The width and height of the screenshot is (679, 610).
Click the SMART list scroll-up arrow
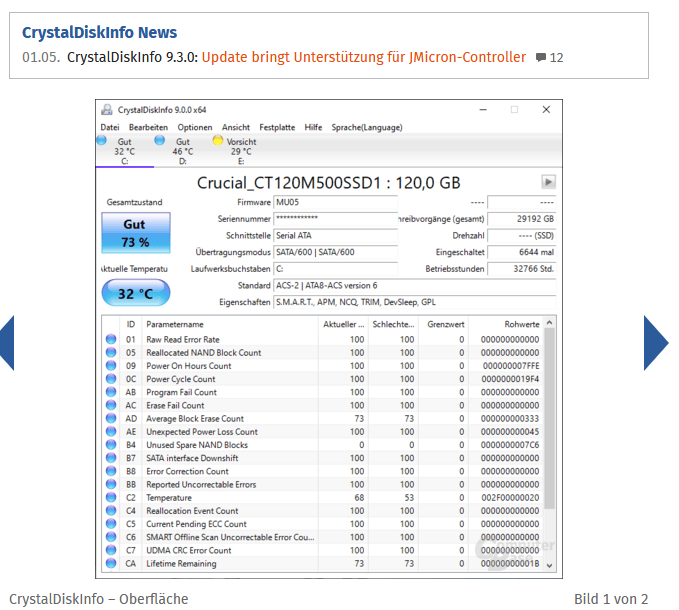(550, 323)
